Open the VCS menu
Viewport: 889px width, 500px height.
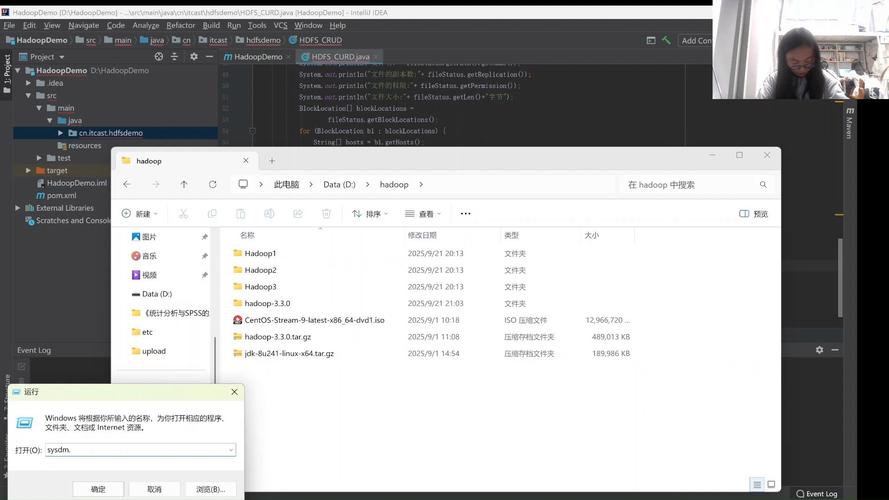tap(281, 26)
